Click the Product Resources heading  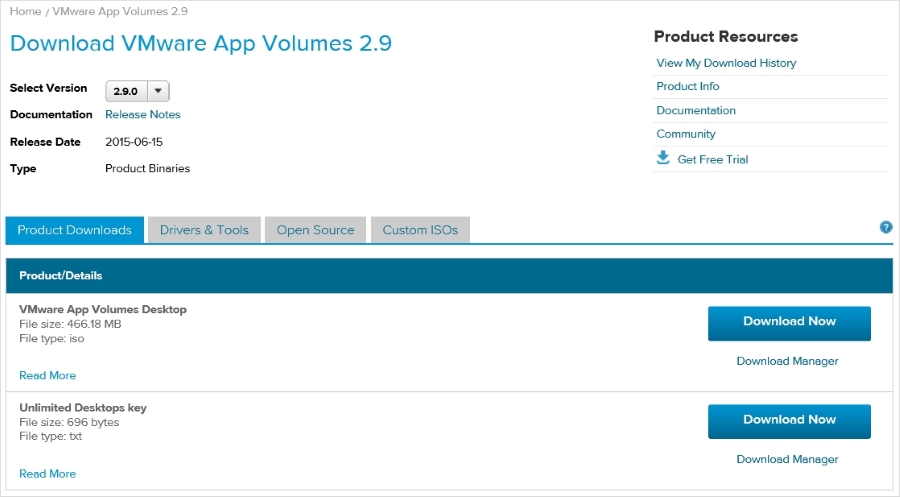(726, 37)
